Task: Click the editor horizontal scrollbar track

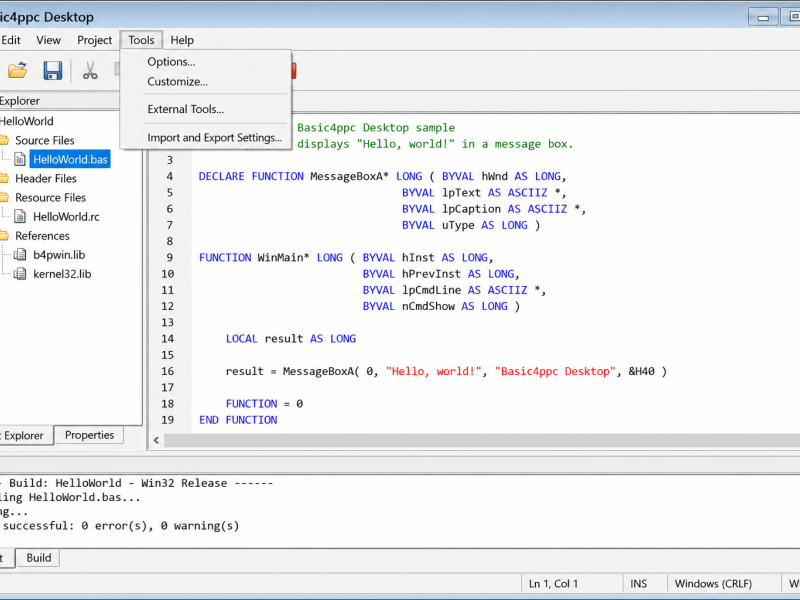Action: click(482, 440)
